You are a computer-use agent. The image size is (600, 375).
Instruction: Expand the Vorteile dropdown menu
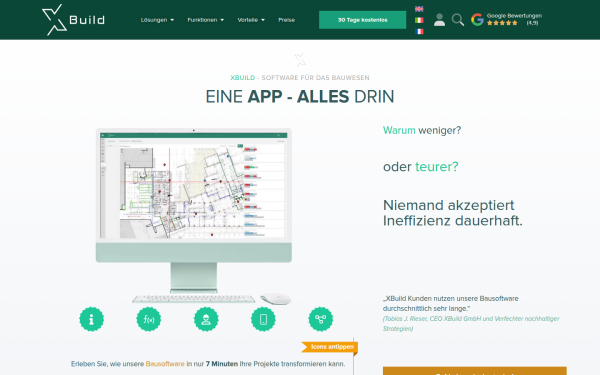click(x=251, y=20)
